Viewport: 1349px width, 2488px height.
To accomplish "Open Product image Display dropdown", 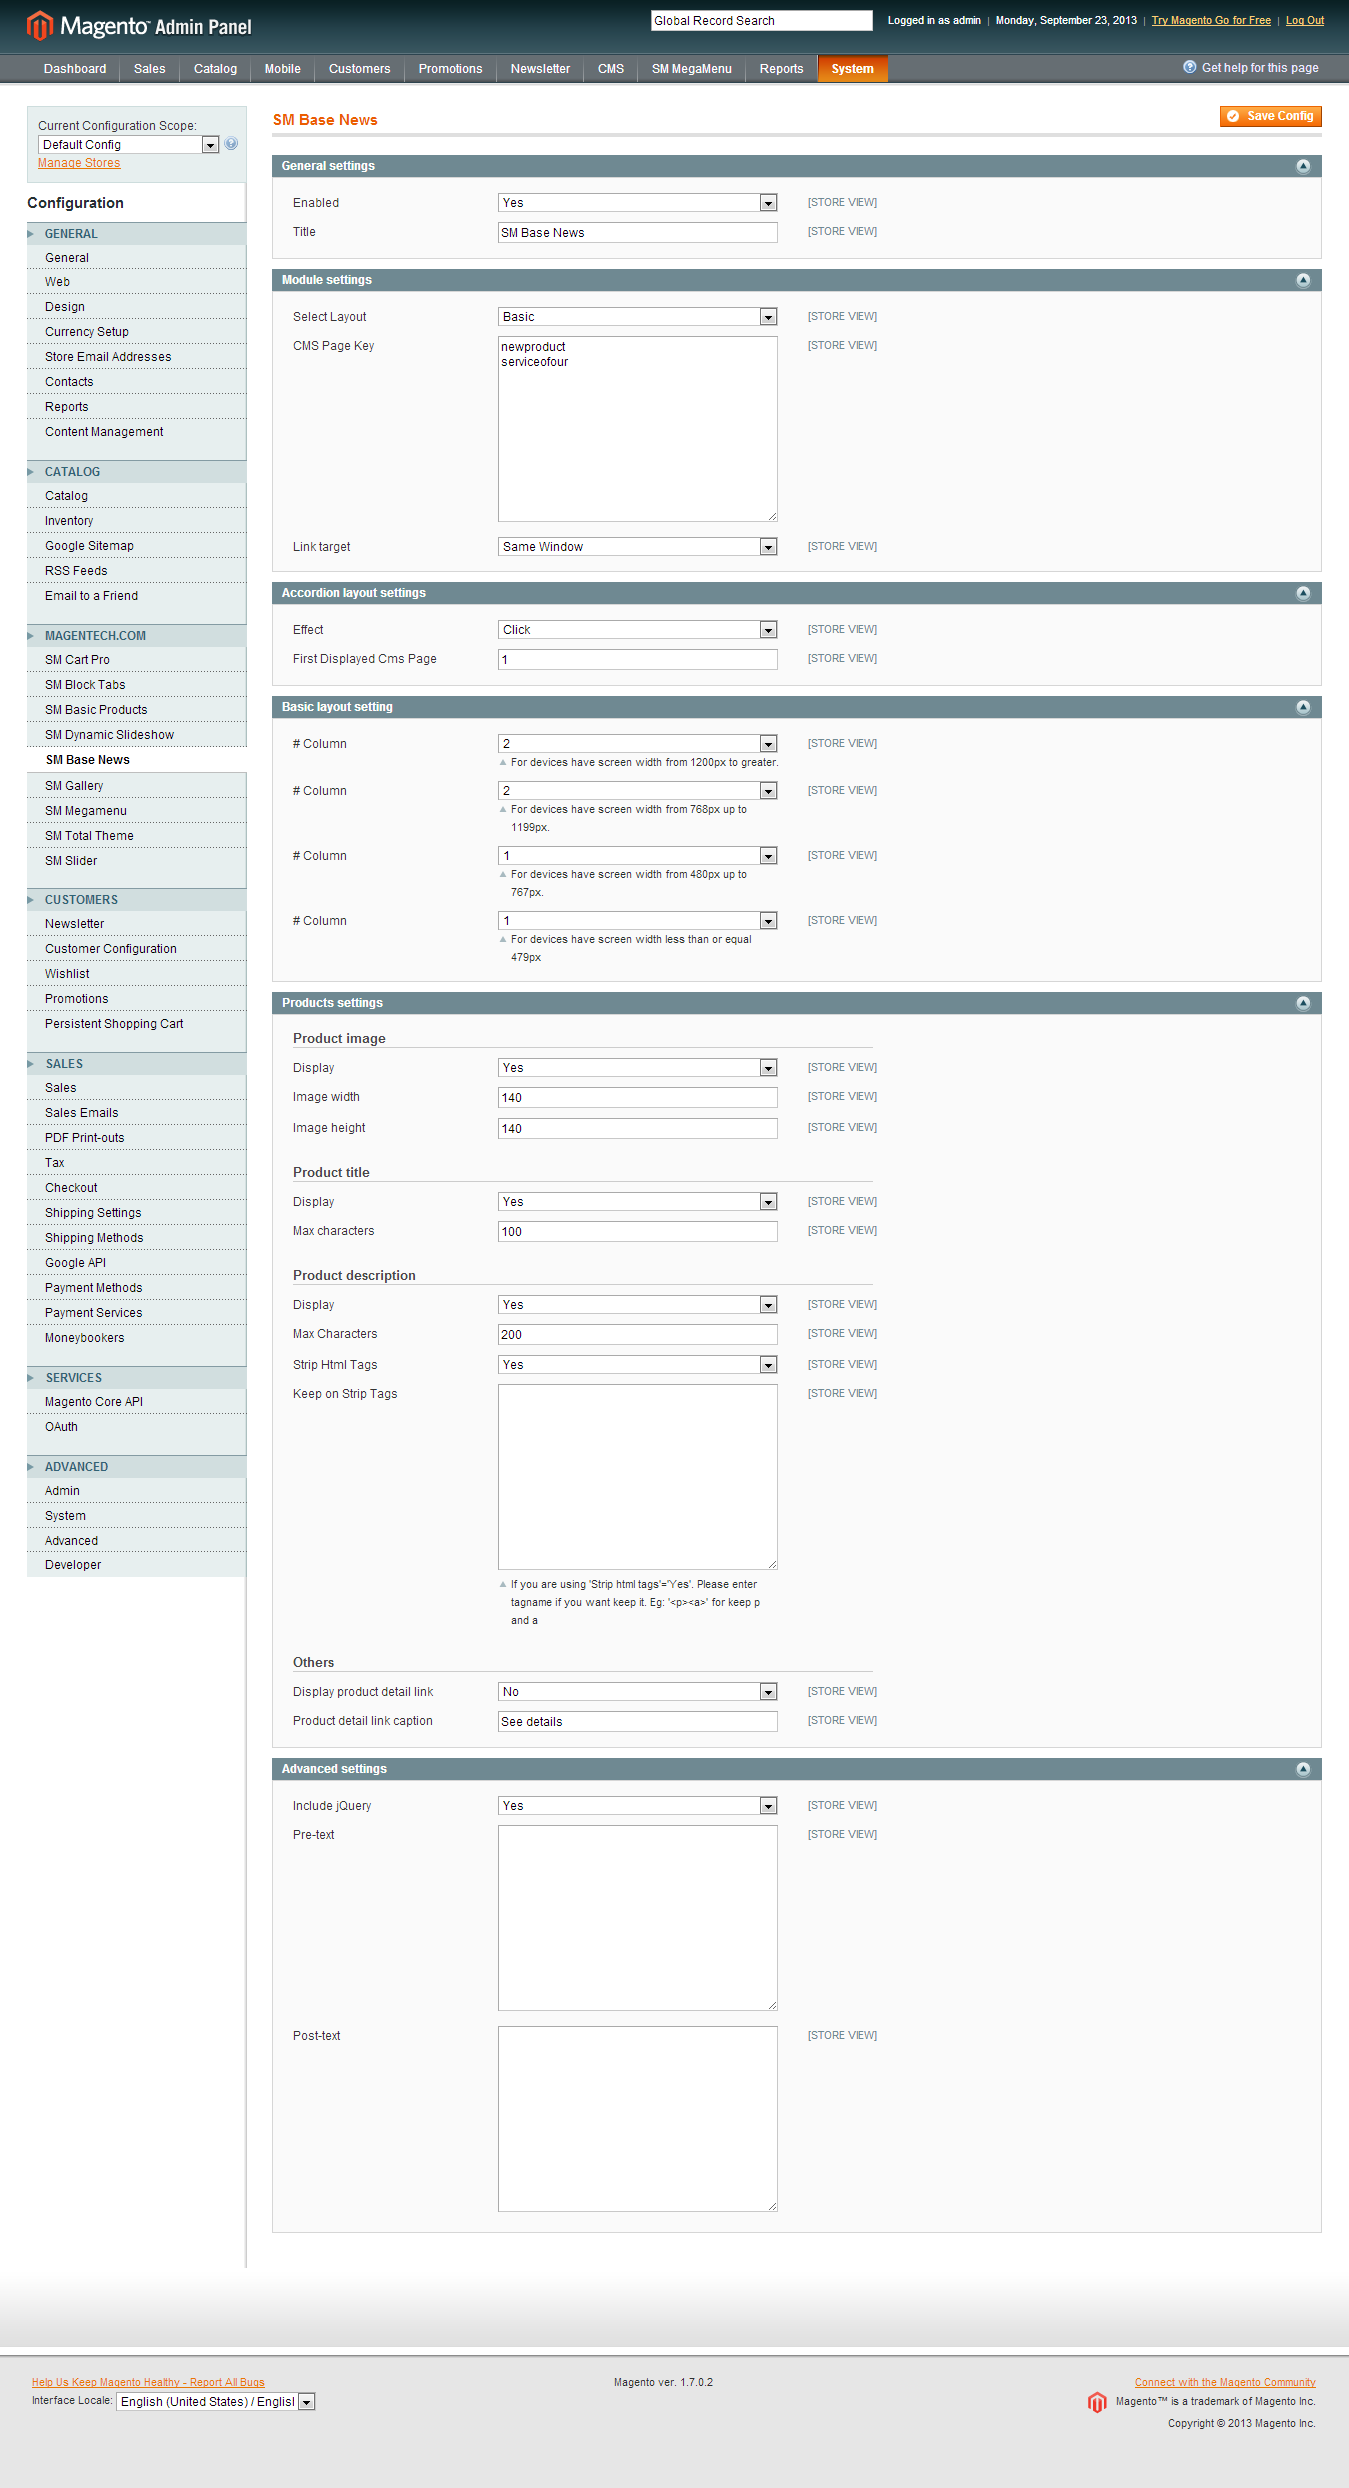I will 637,1068.
